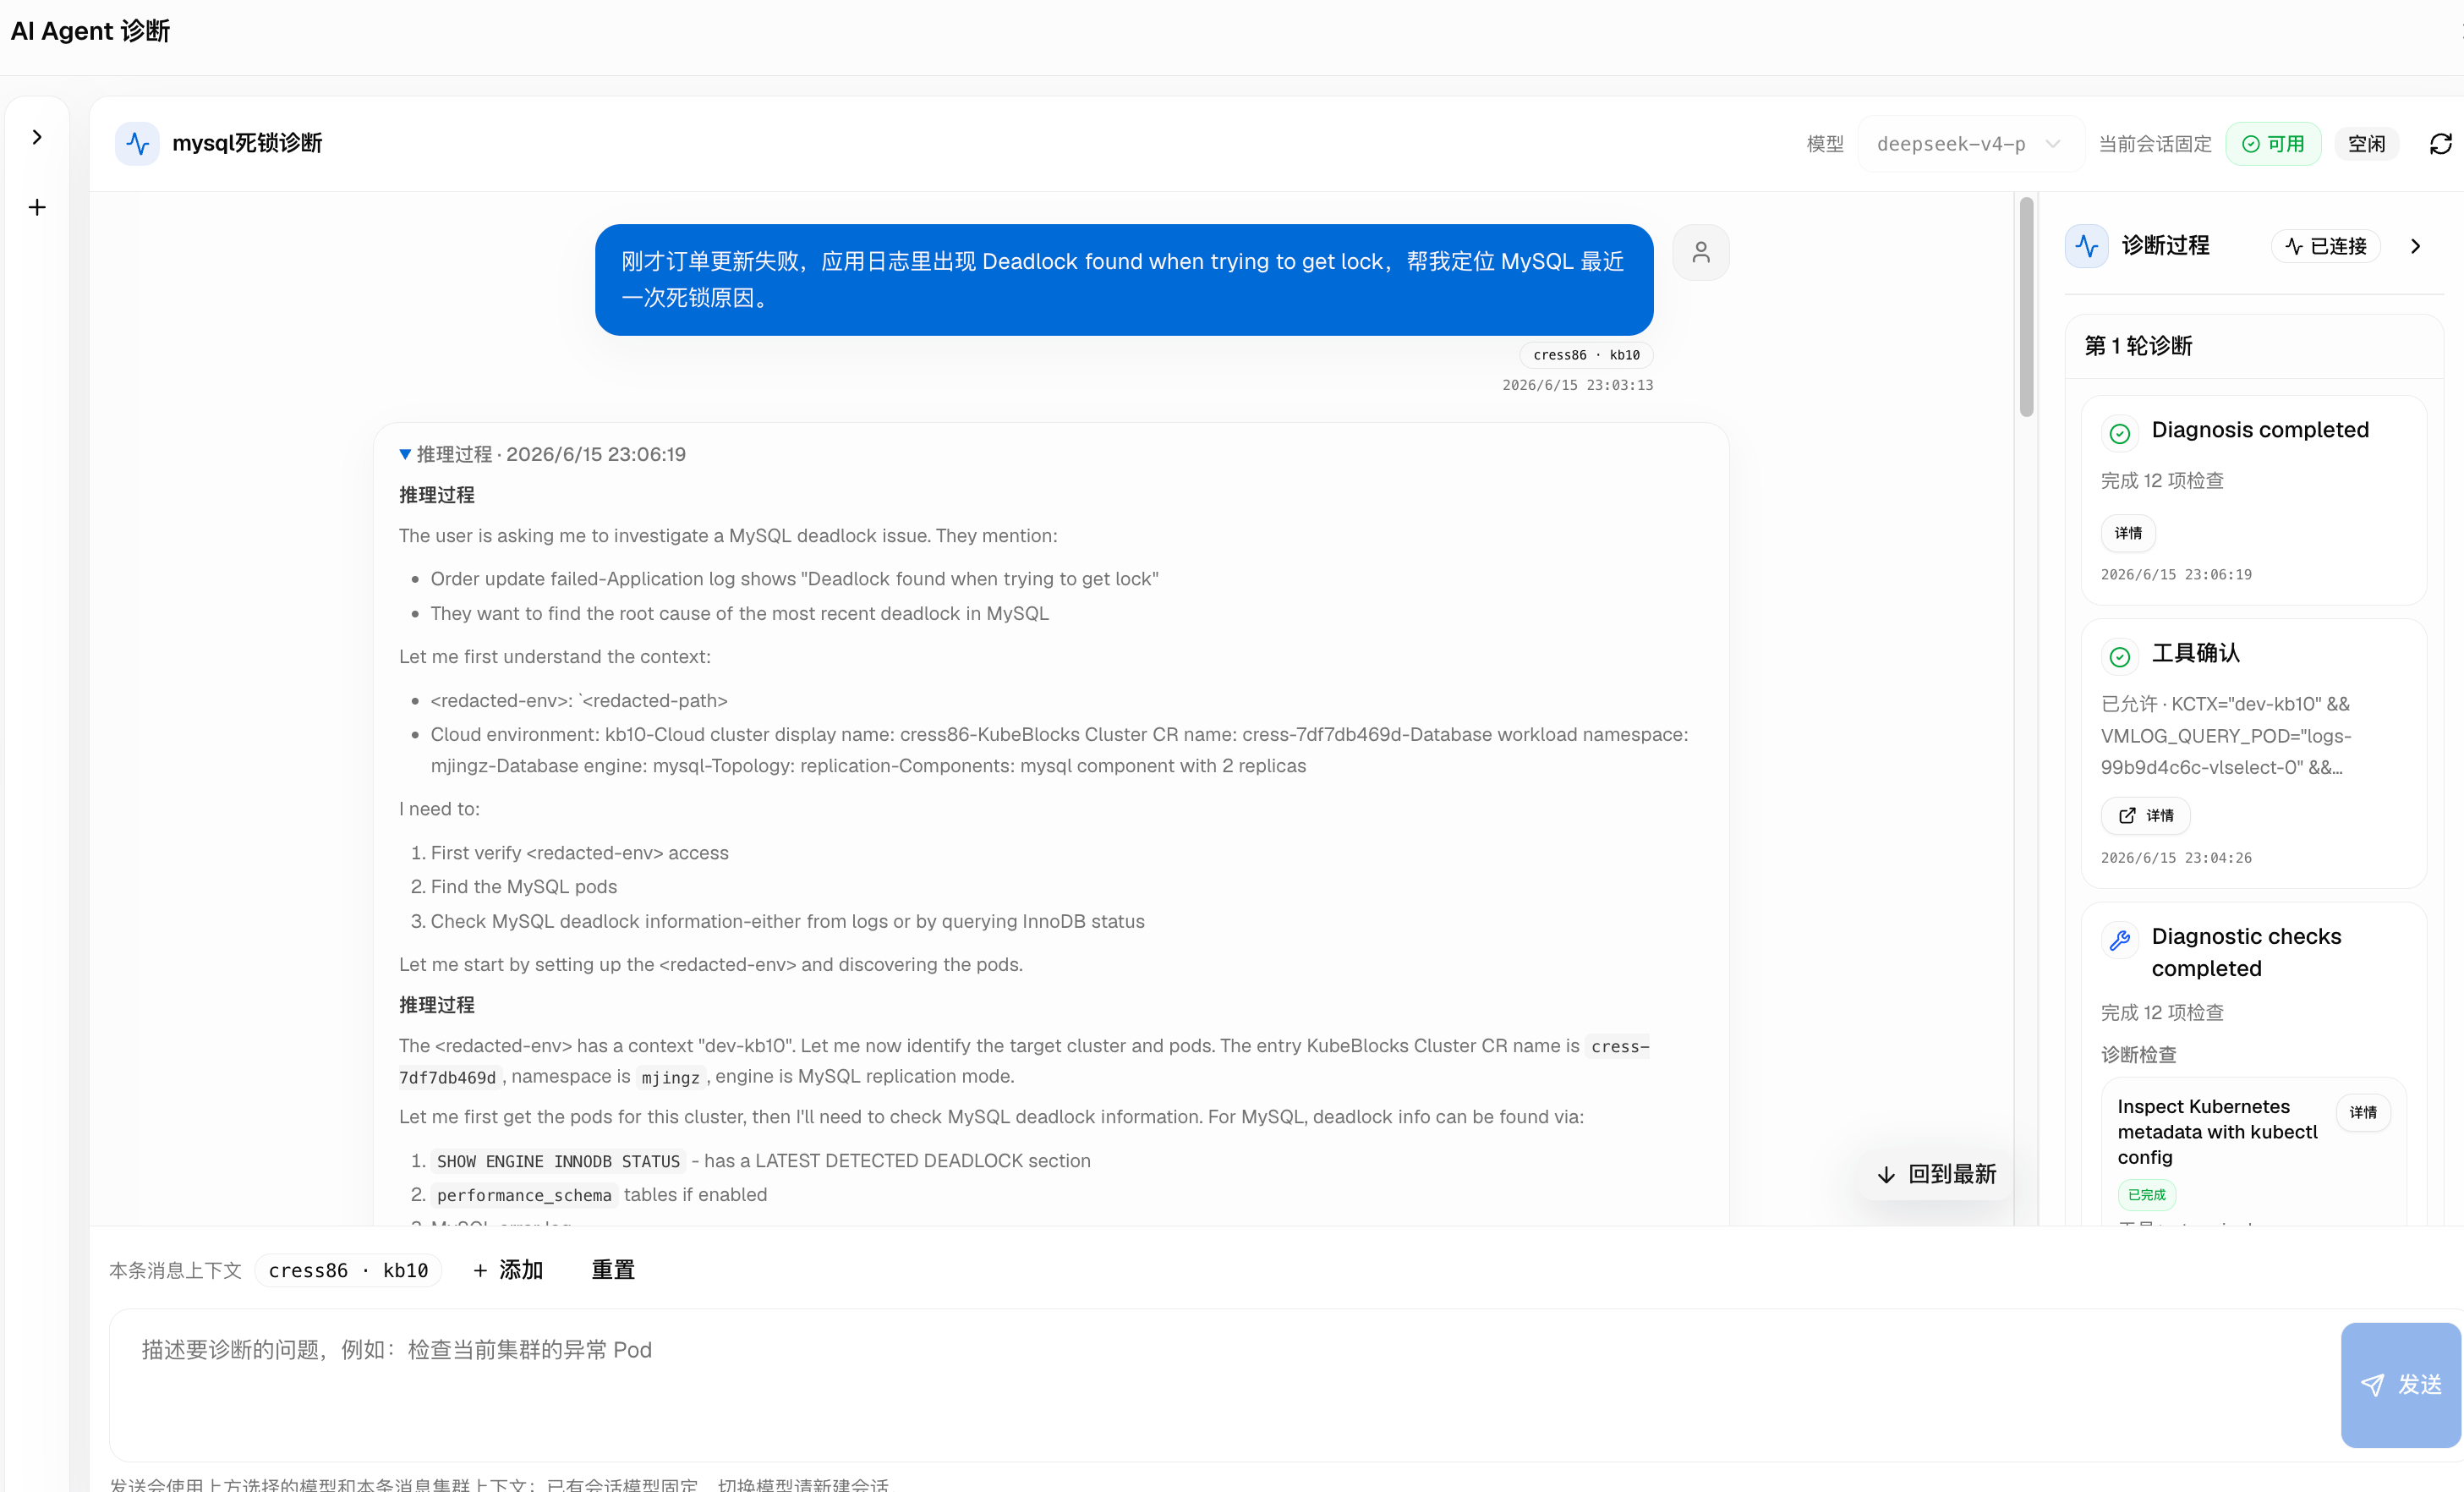Open 详情 under Diagnosis completed
The image size is (2464, 1492).
[x=2128, y=533]
